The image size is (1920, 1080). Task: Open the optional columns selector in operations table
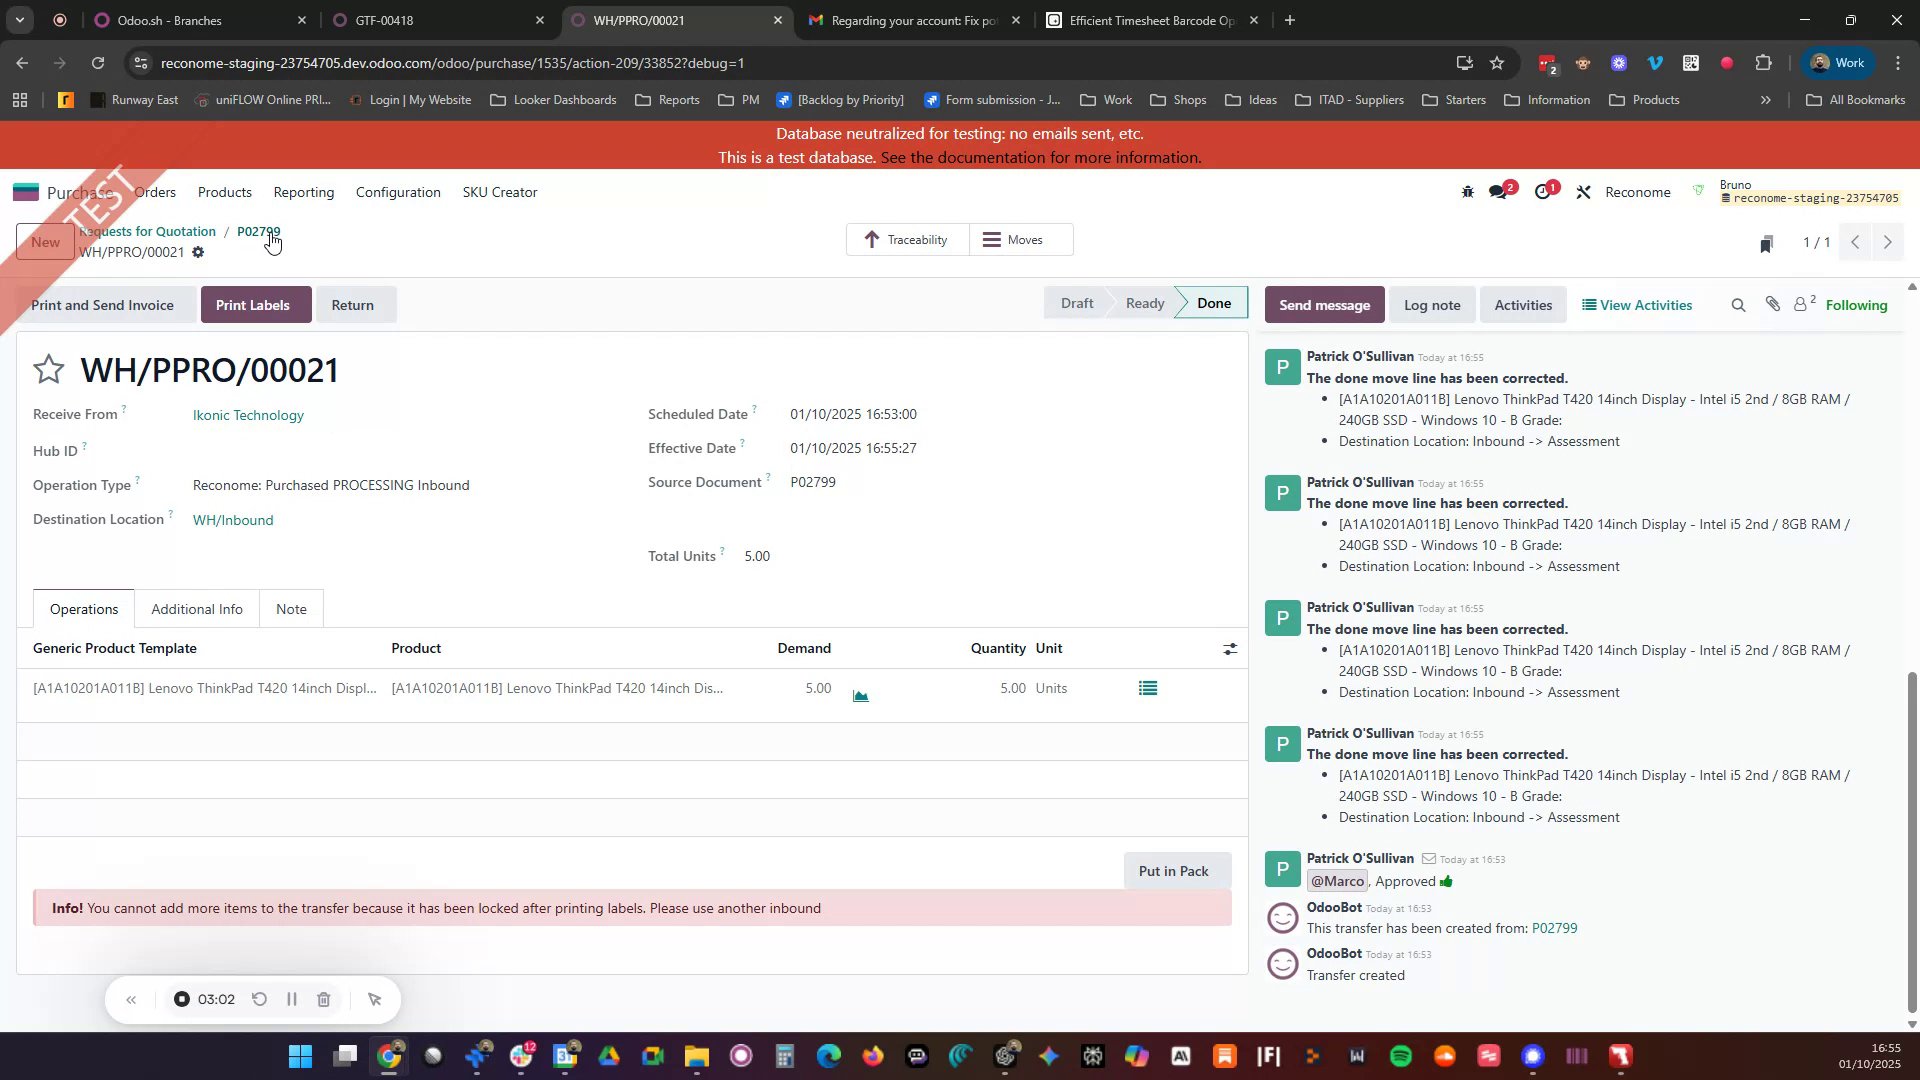coord(1229,648)
